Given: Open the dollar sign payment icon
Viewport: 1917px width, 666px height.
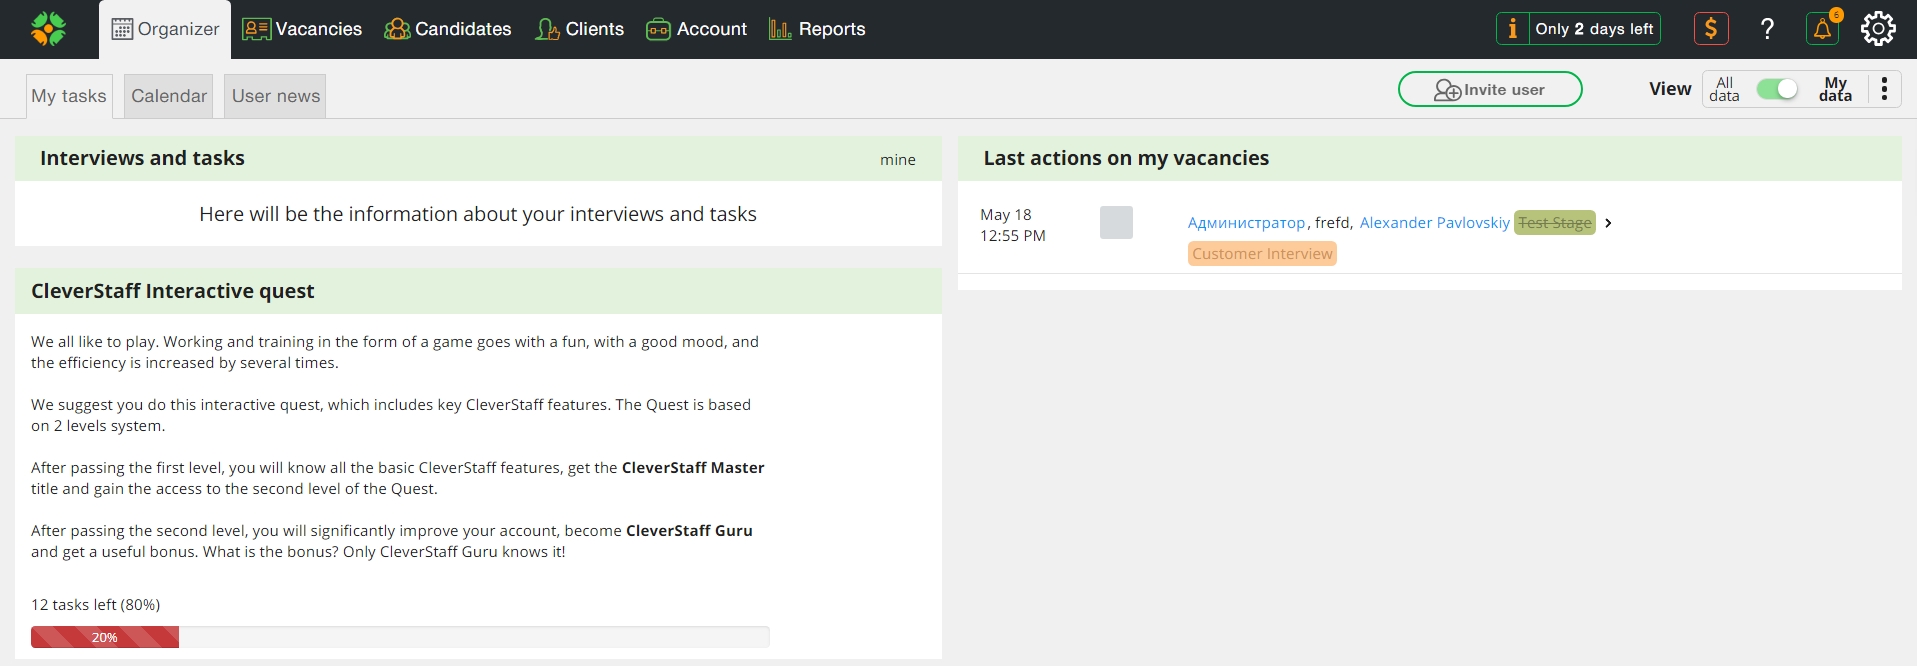Looking at the screenshot, I should coord(1711,29).
